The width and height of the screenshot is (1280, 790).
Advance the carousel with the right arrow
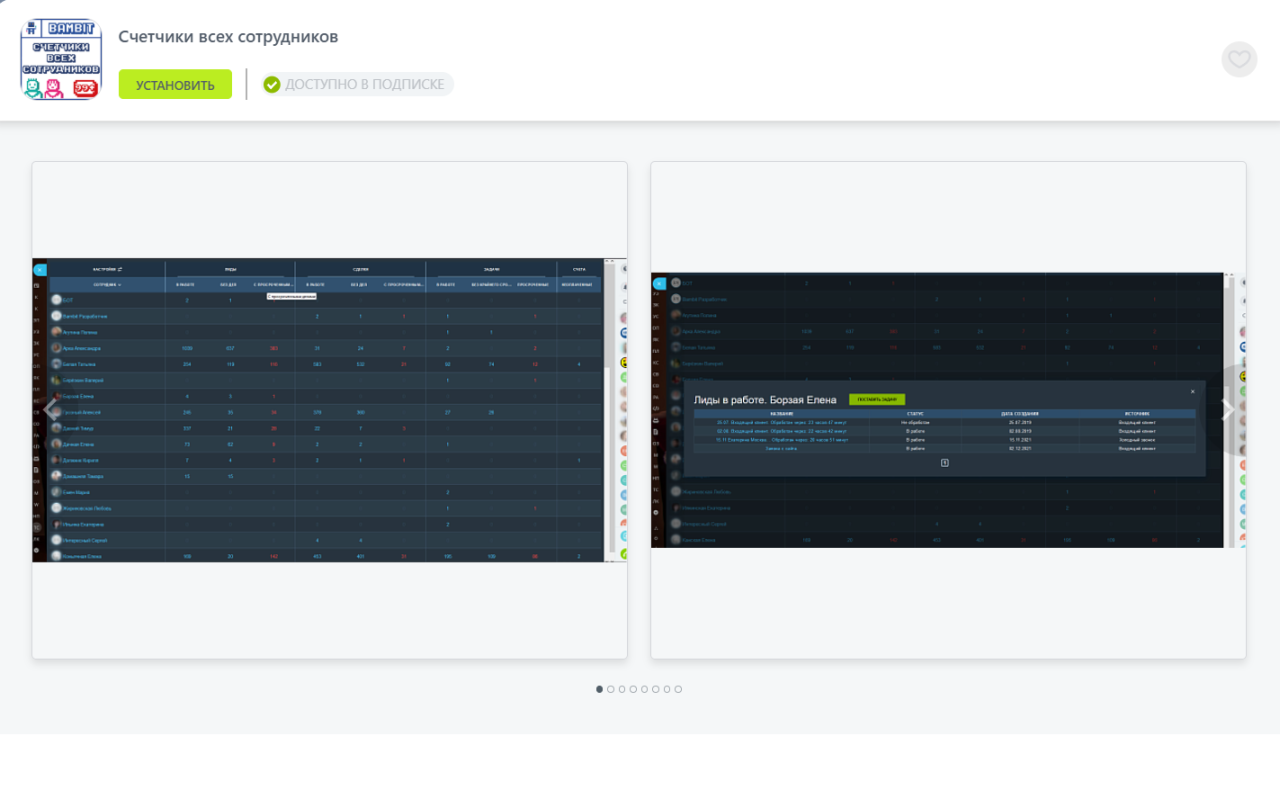click(x=1228, y=409)
